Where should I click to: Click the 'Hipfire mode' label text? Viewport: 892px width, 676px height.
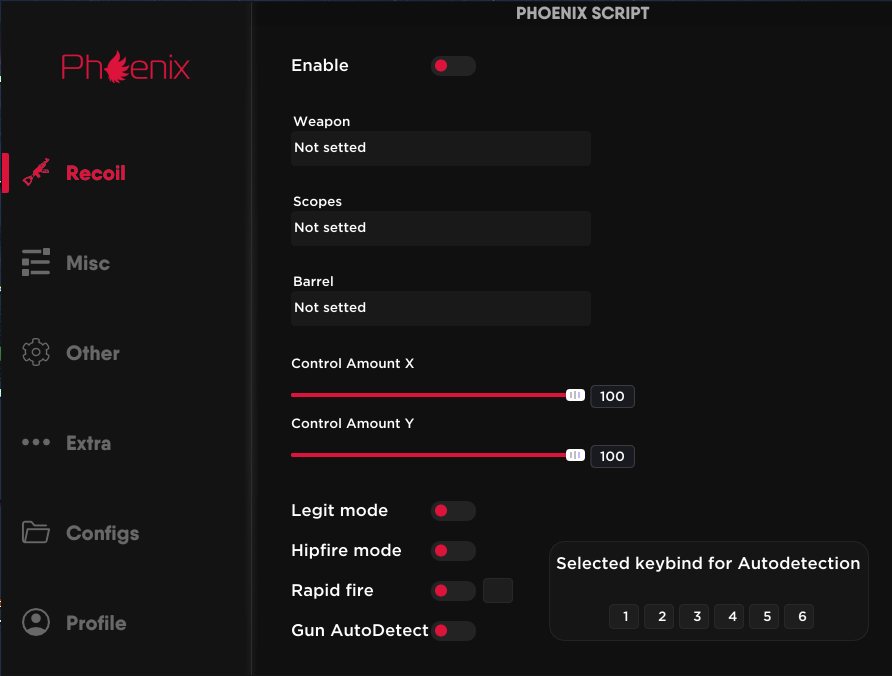point(346,550)
